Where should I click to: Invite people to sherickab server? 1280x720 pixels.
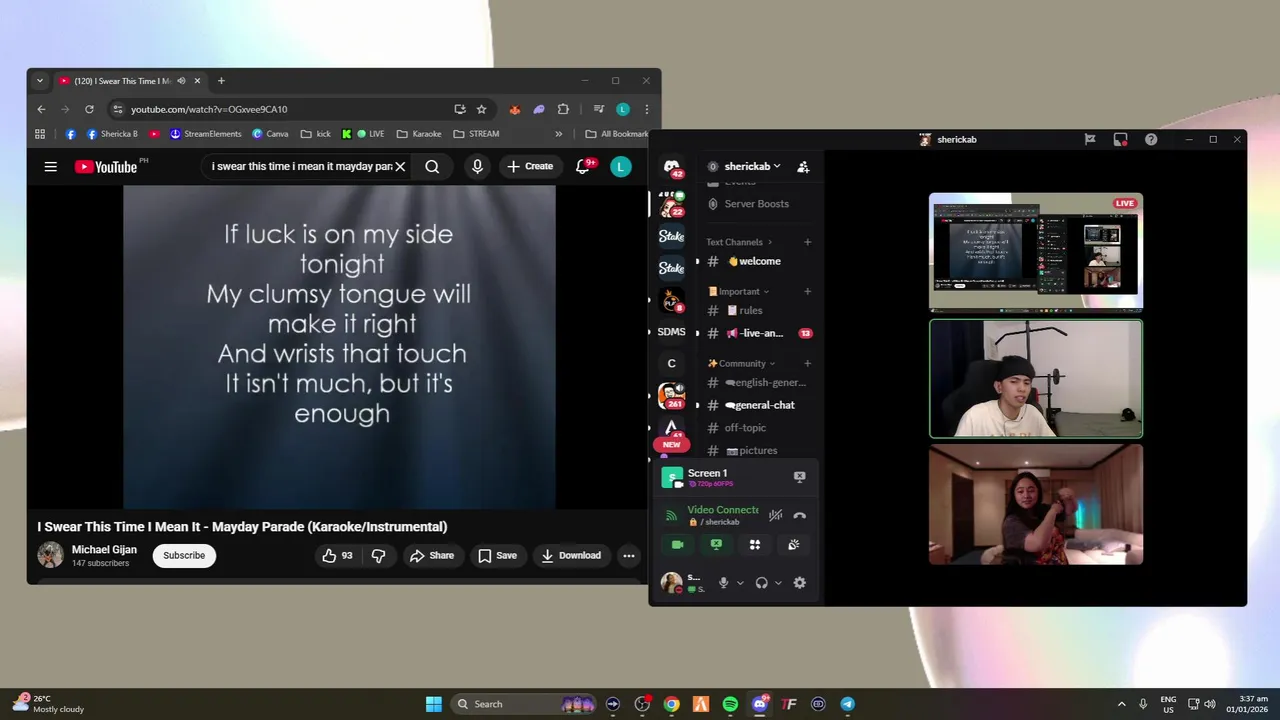803,167
